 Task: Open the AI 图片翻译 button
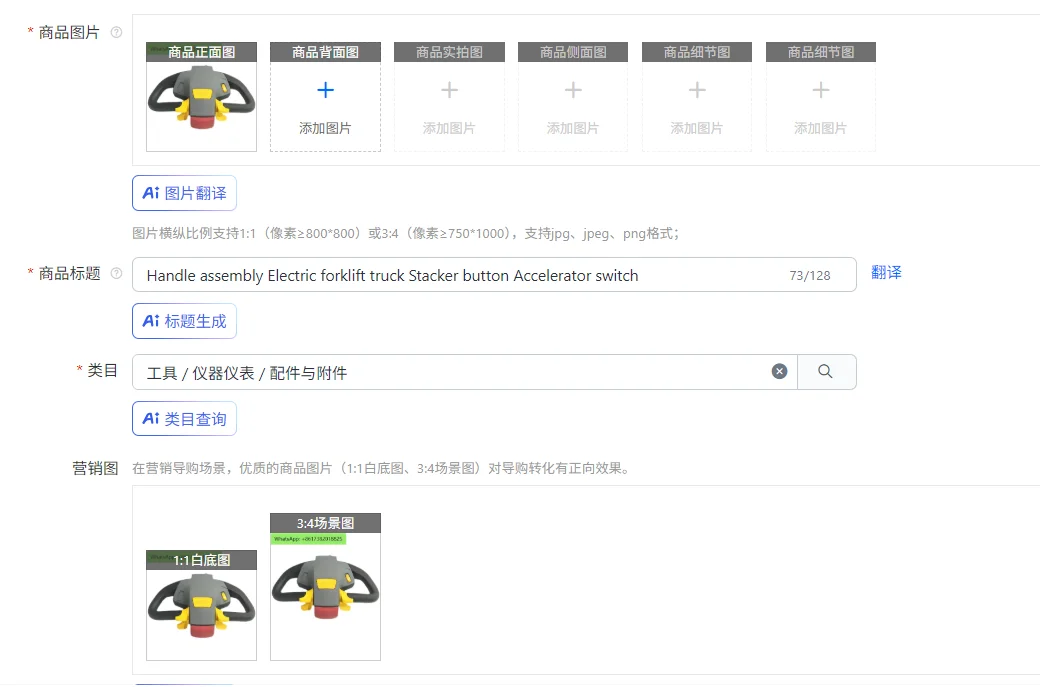click(x=184, y=193)
